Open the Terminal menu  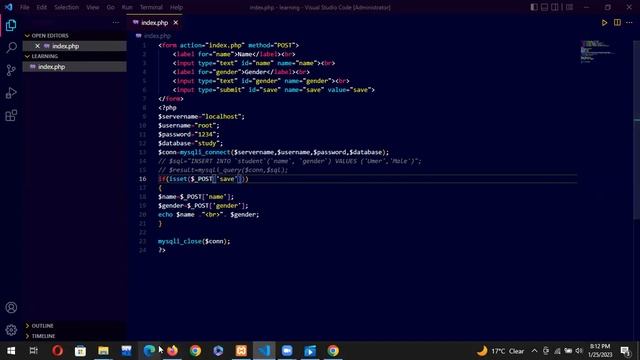click(x=151, y=7)
